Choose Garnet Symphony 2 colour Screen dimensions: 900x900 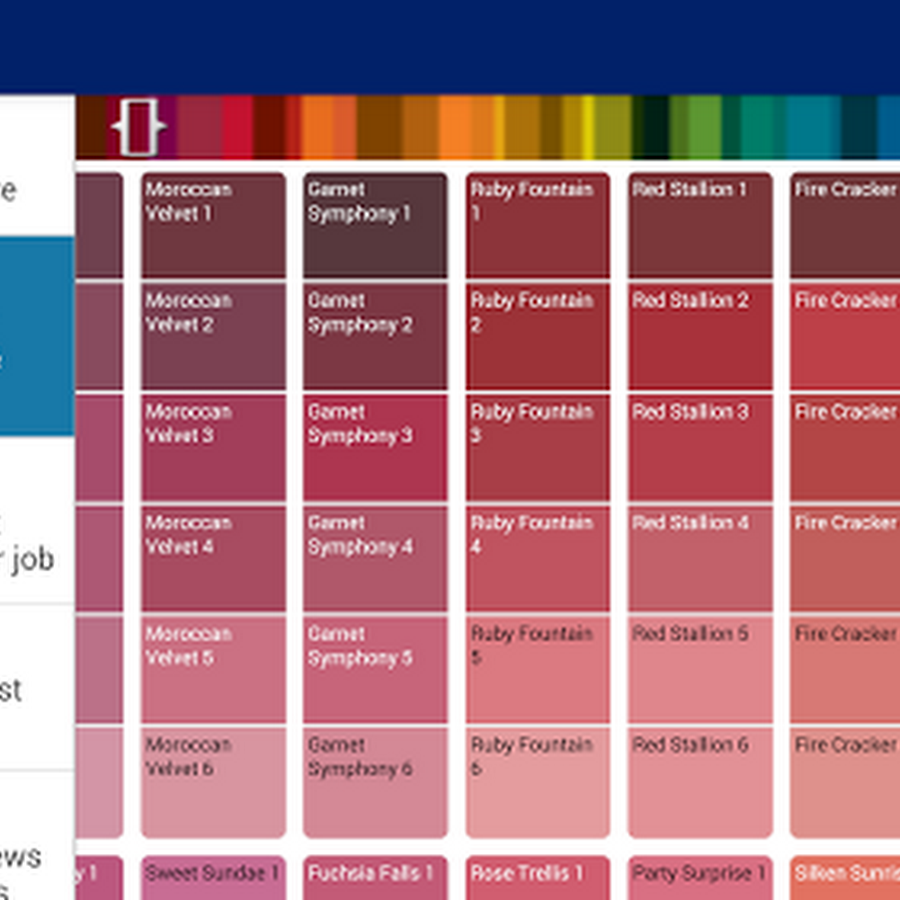pyautogui.click(x=375, y=336)
